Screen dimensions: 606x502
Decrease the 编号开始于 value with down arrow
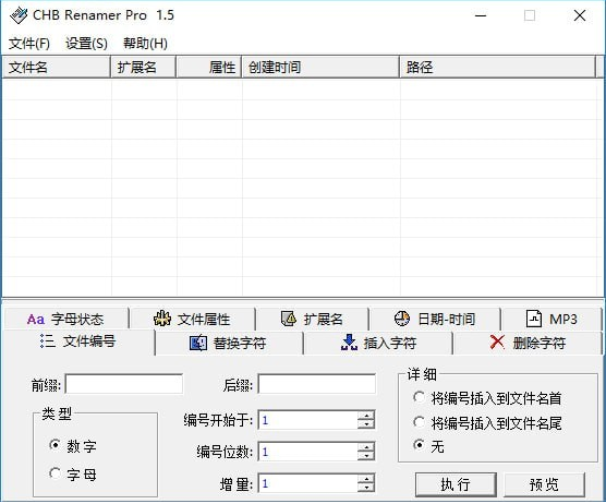pos(366,424)
